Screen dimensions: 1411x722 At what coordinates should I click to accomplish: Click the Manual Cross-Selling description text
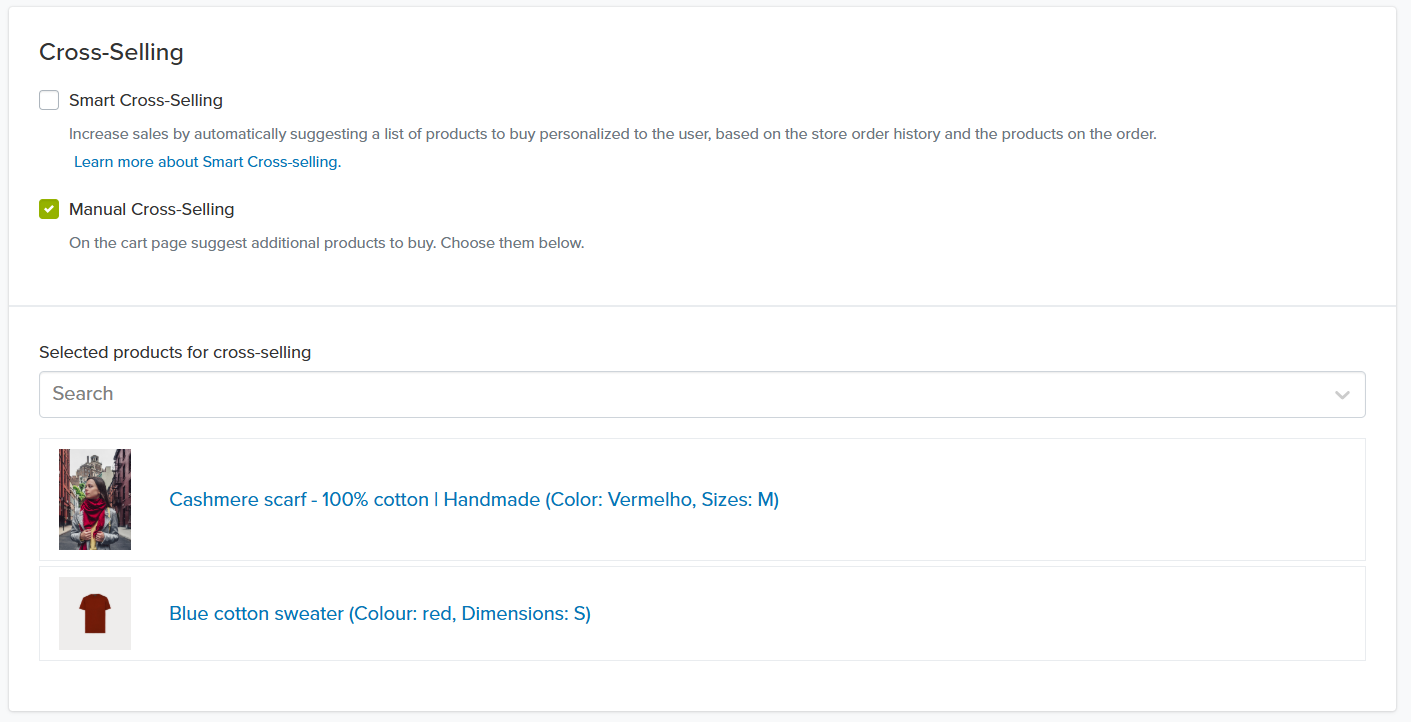[326, 243]
